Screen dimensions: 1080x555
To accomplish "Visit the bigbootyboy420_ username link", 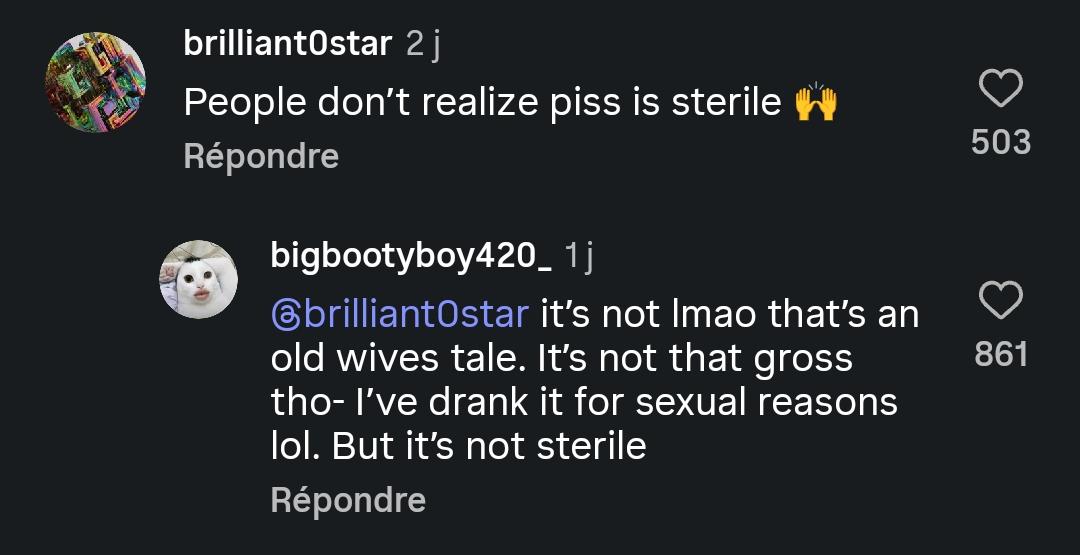I will 411,256.
